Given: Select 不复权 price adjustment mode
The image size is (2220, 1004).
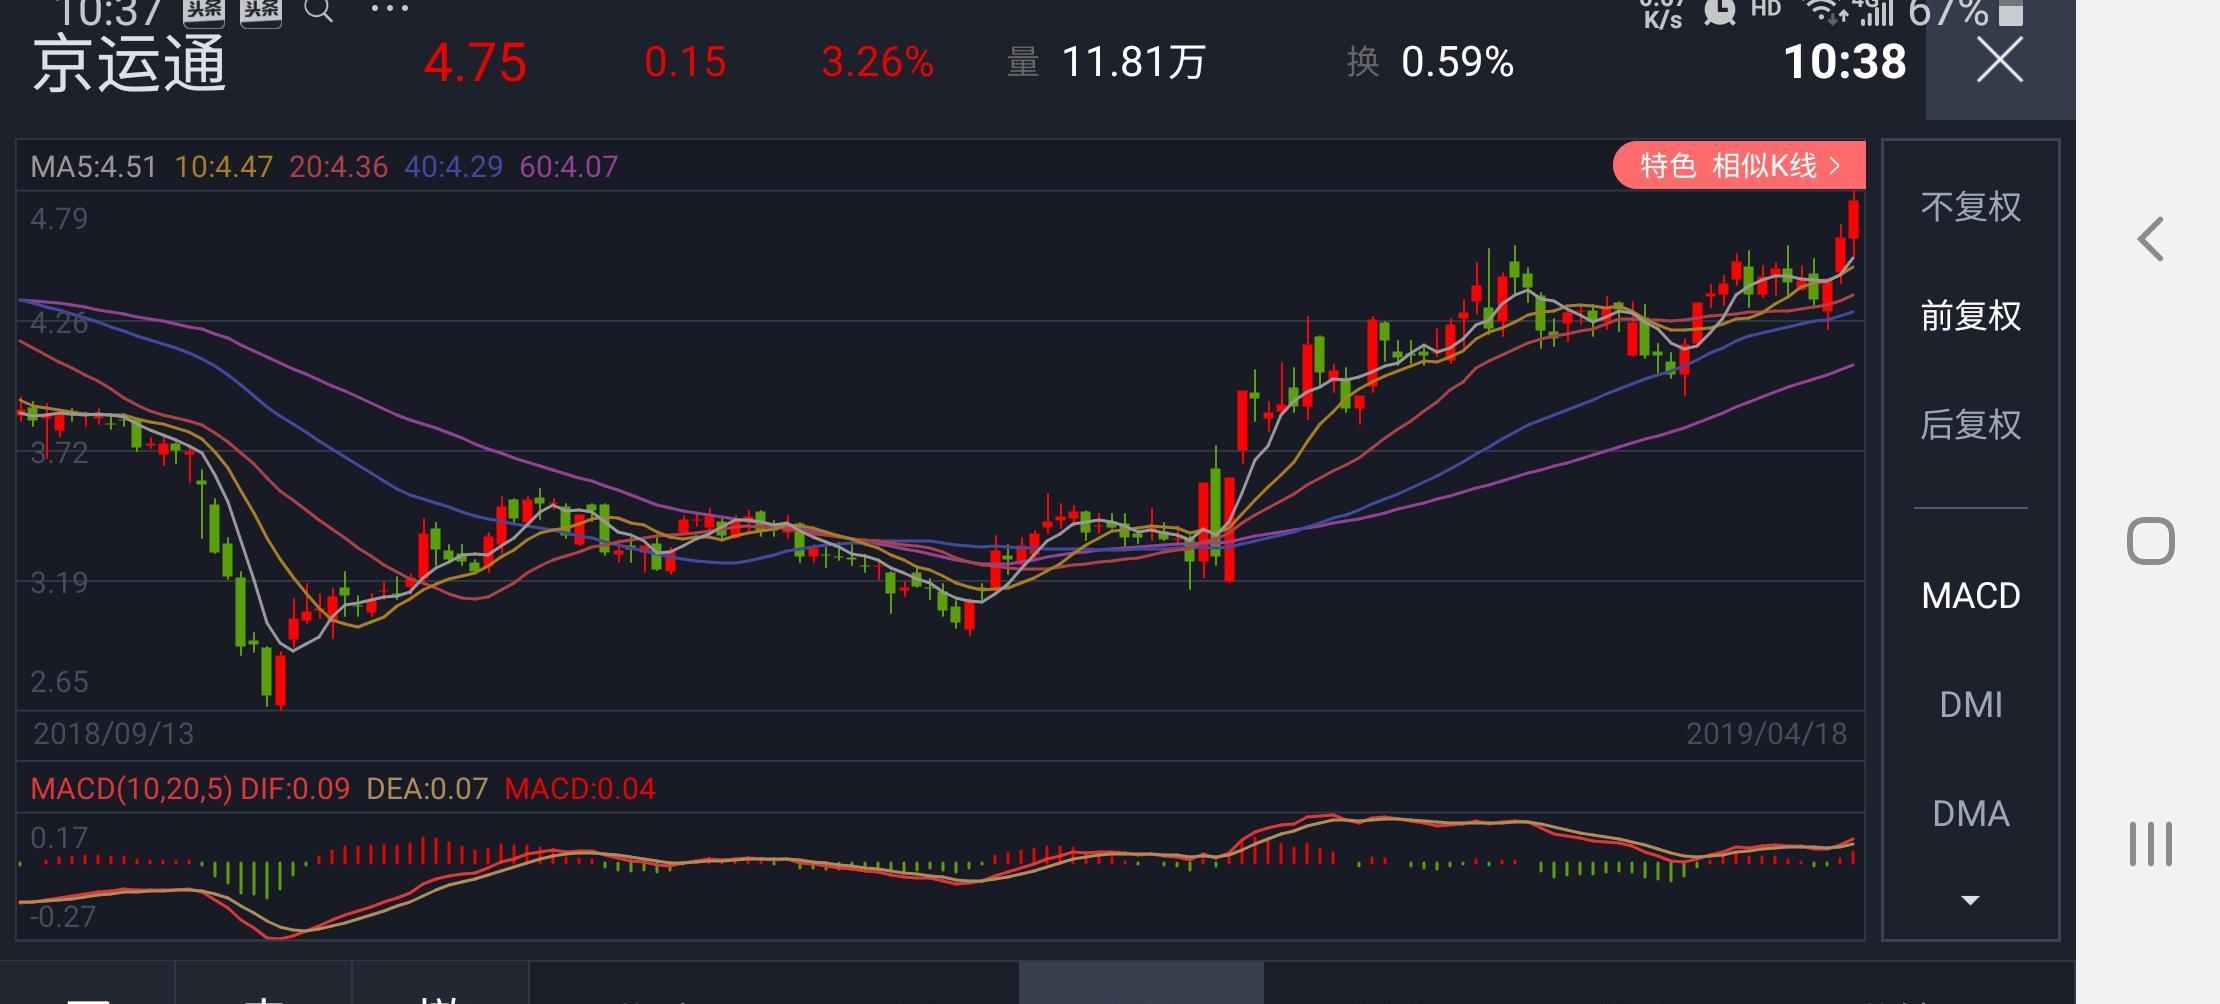Looking at the screenshot, I should (x=1970, y=207).
